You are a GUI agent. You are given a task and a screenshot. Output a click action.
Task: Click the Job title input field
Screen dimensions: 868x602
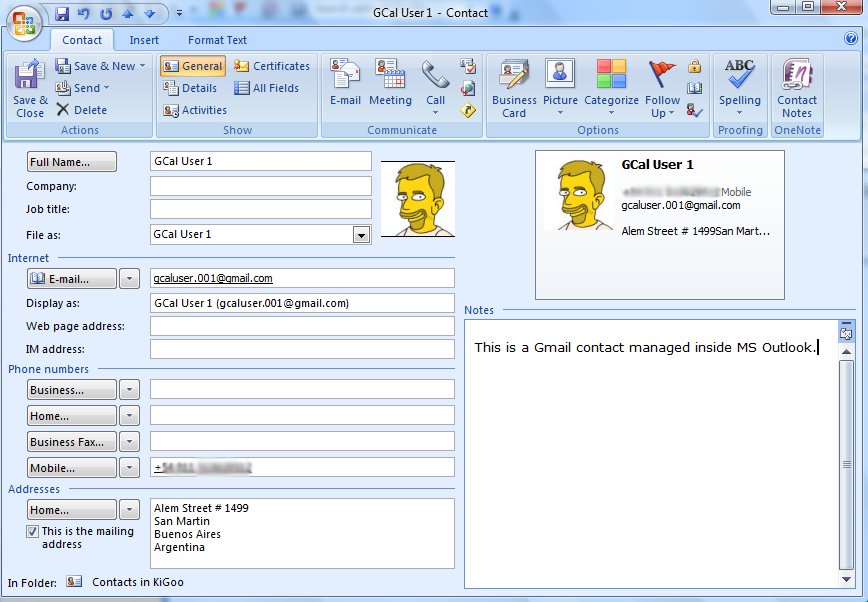coord(261,209)
